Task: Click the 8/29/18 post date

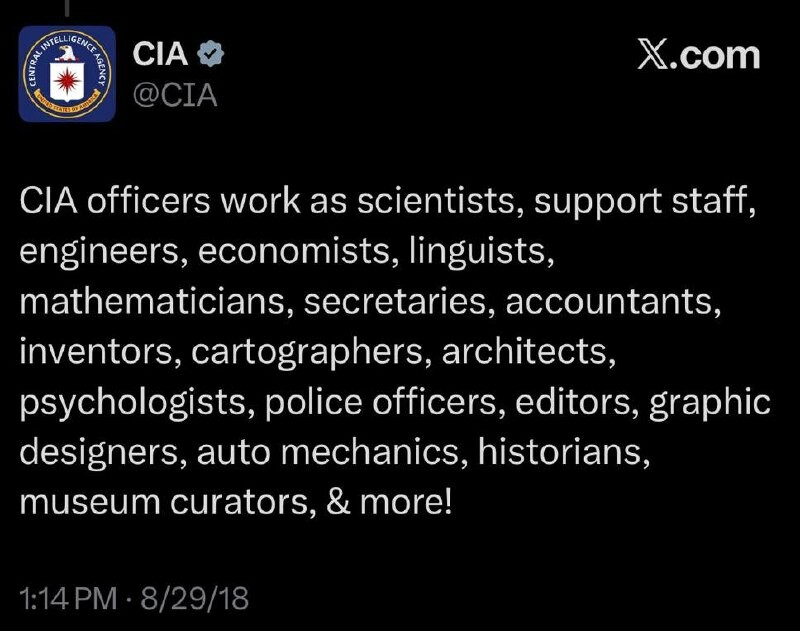Action: pyautogui.click(x=196, y=599)
